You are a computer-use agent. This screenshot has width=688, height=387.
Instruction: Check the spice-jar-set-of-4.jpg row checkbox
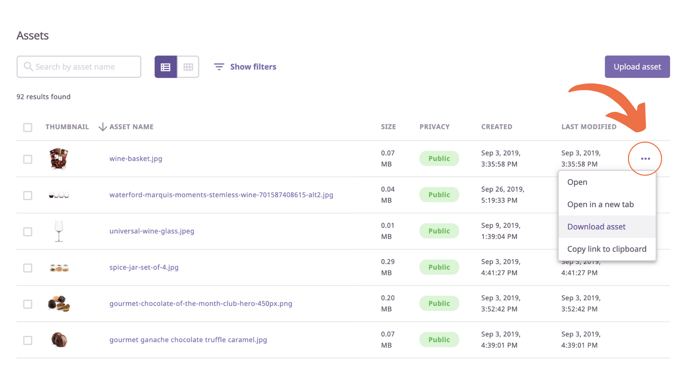point(28,268)
